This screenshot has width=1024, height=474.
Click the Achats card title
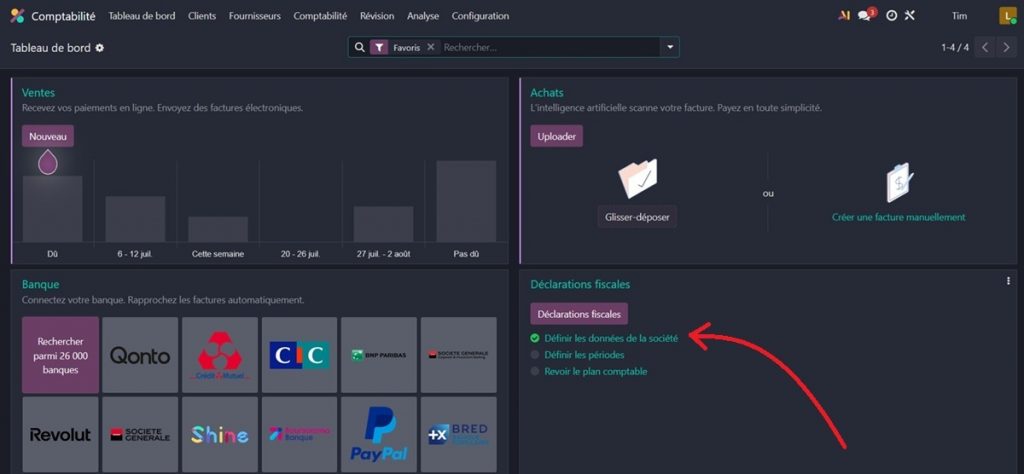[547, 93]
